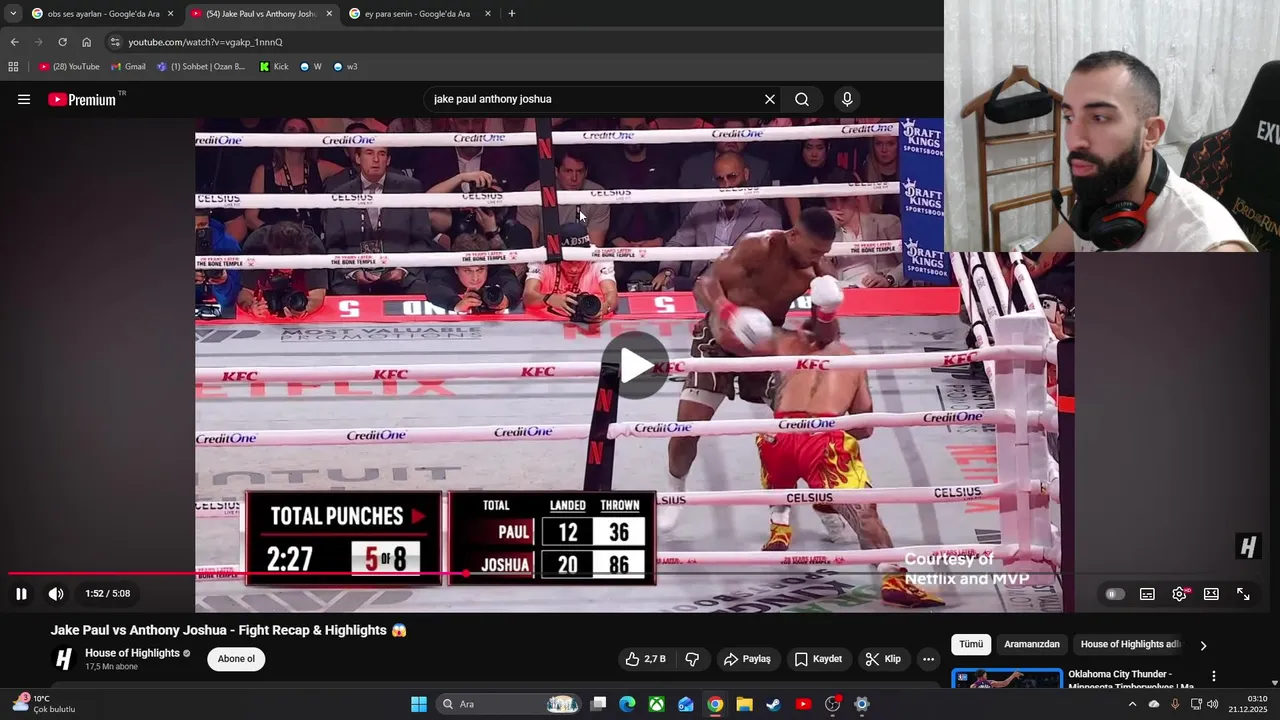Show hidden system tray icons chevron

click(x=1132, y=704)
